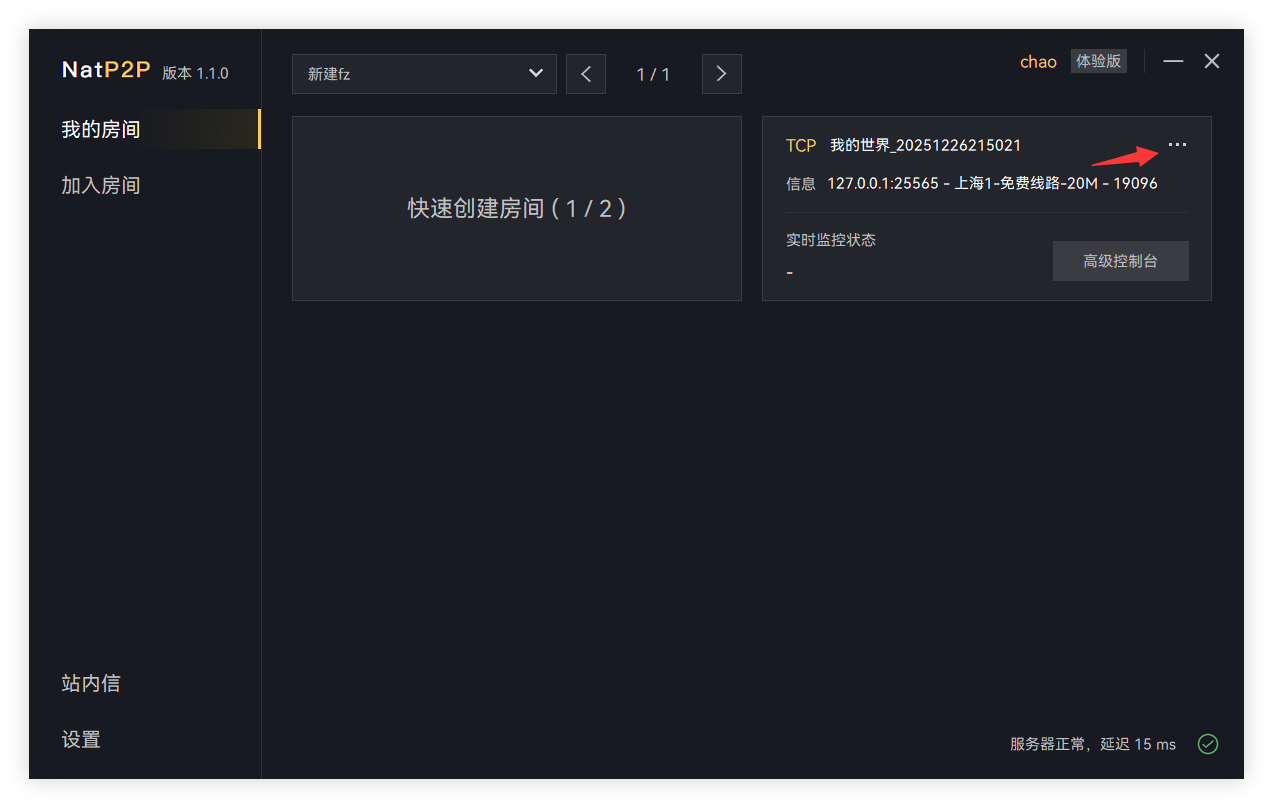
Task: Click room name 我的世界_20251226215021
Action: pos(925,145)
